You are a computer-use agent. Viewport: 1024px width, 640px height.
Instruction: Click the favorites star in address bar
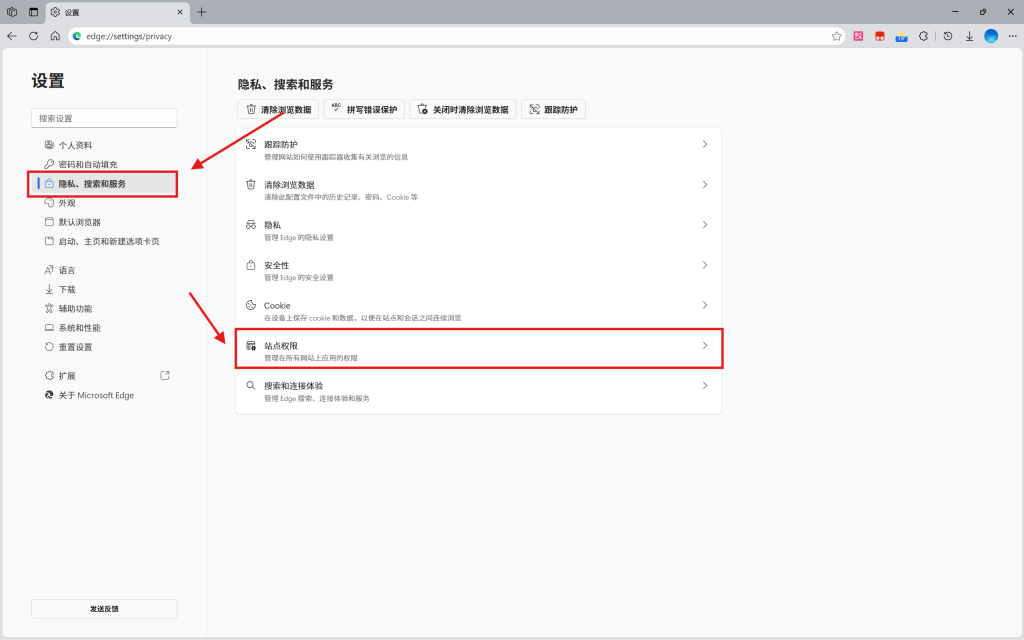pos(837,36)
